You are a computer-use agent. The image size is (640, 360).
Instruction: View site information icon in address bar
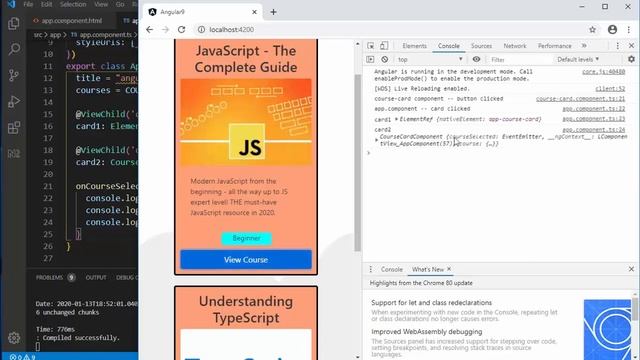pos(201,29)
